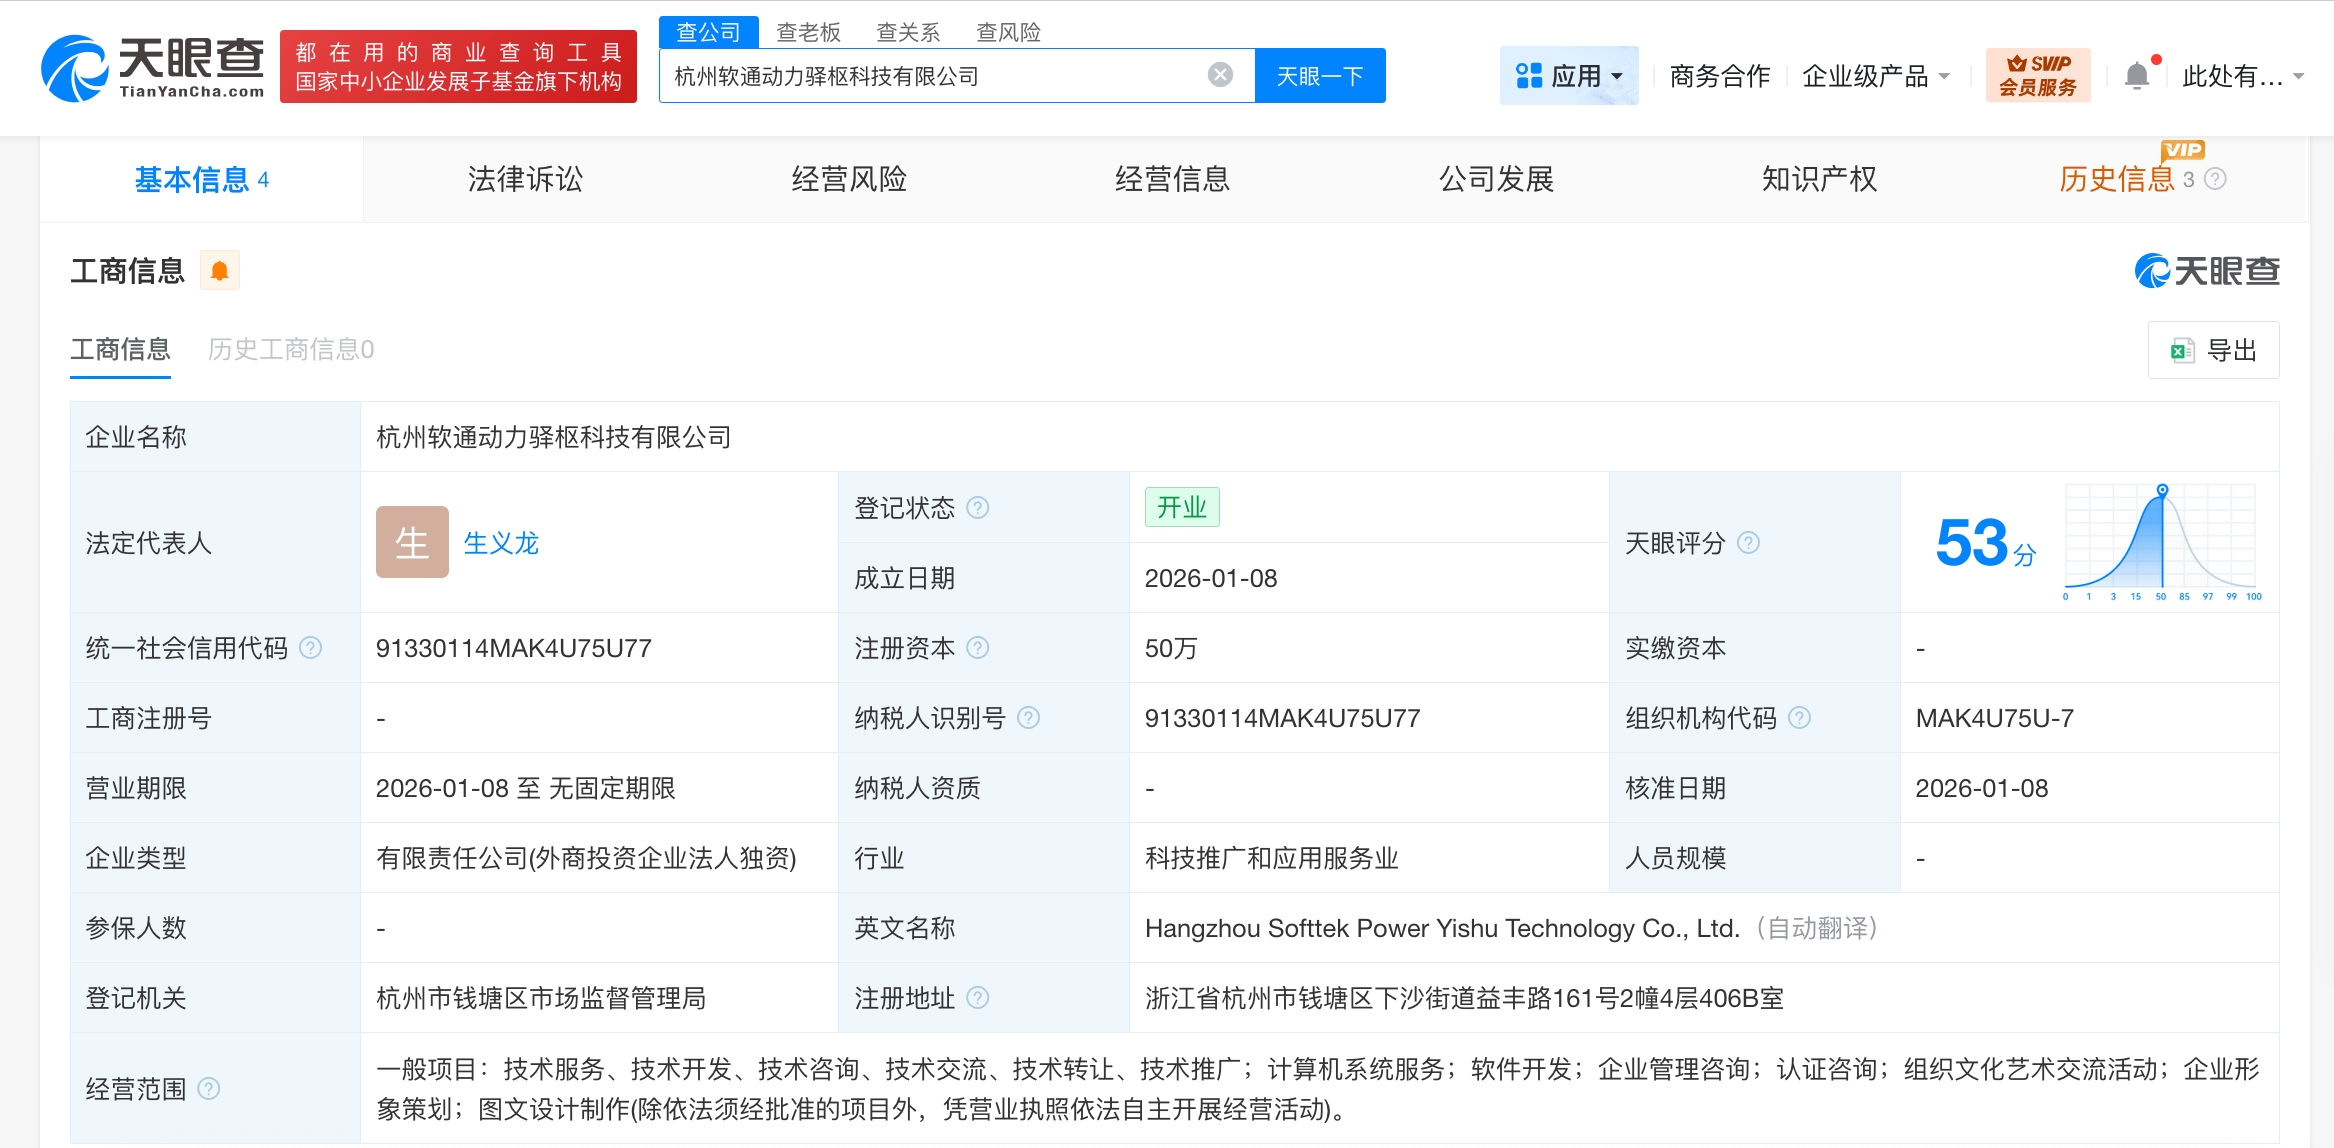Click question mark beside 统一社会信用代码
This screenshot has width=2334, height=1148.
(311, 648)
